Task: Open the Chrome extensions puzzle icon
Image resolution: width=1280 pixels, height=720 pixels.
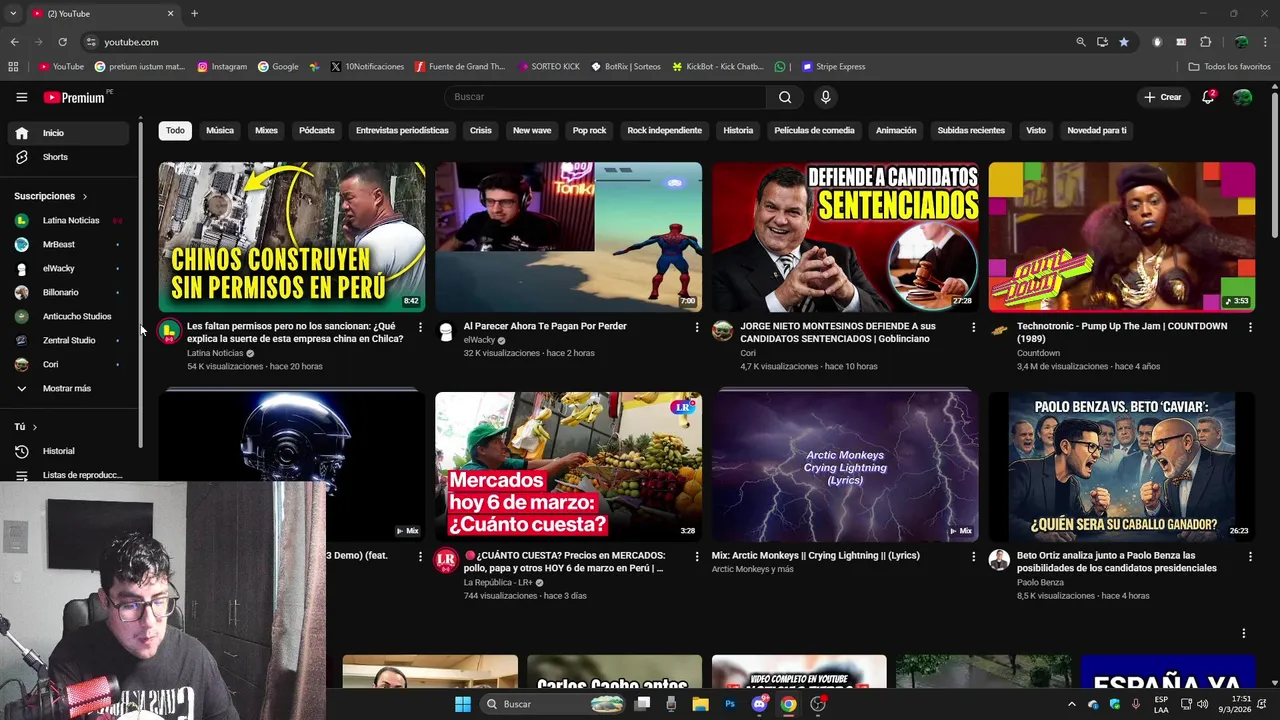Action: point(1205,42)
